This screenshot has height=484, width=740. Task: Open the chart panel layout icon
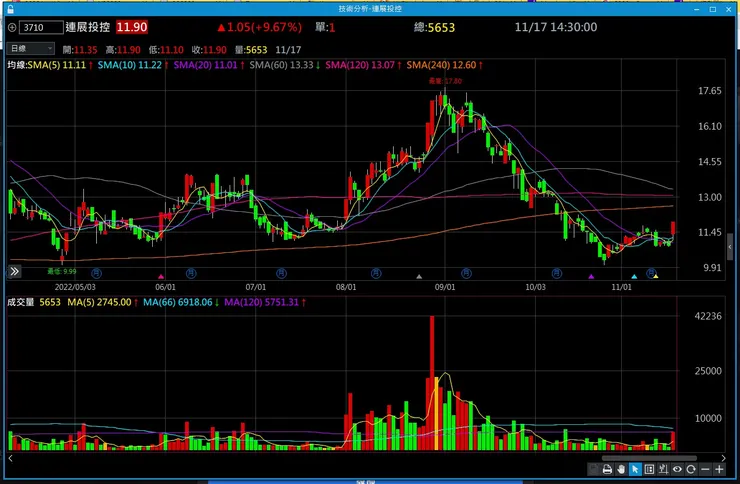tap(649, 469)
